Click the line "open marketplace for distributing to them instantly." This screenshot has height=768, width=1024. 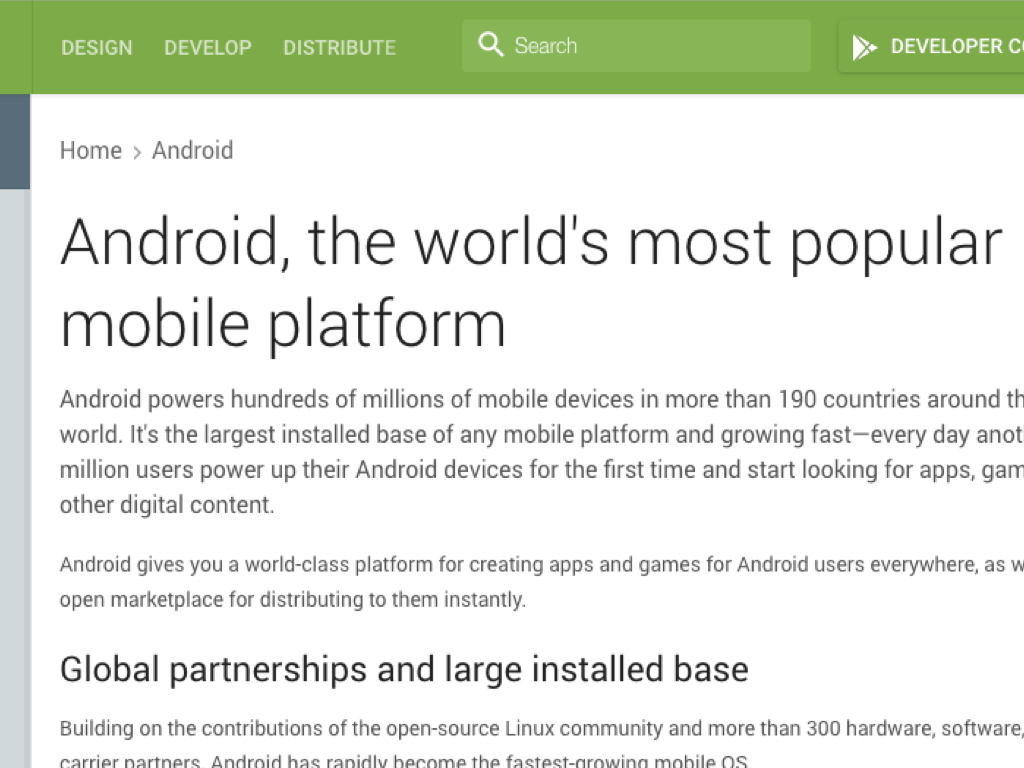pos(293,599)
